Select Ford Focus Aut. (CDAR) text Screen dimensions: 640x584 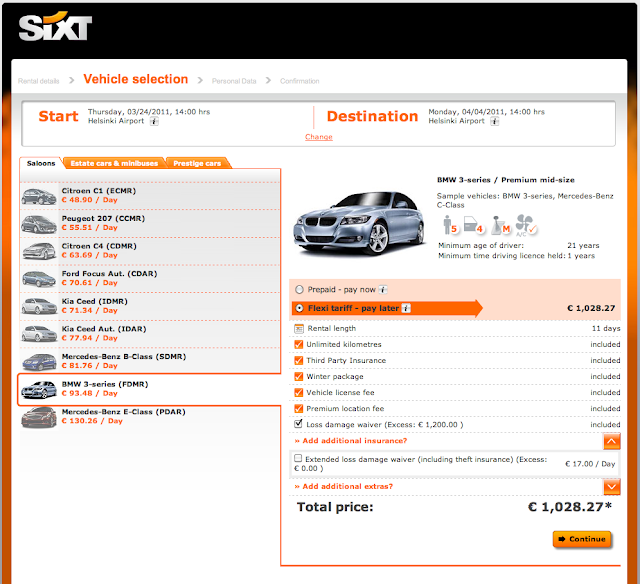pyautogui.click(x=109, y=273)
